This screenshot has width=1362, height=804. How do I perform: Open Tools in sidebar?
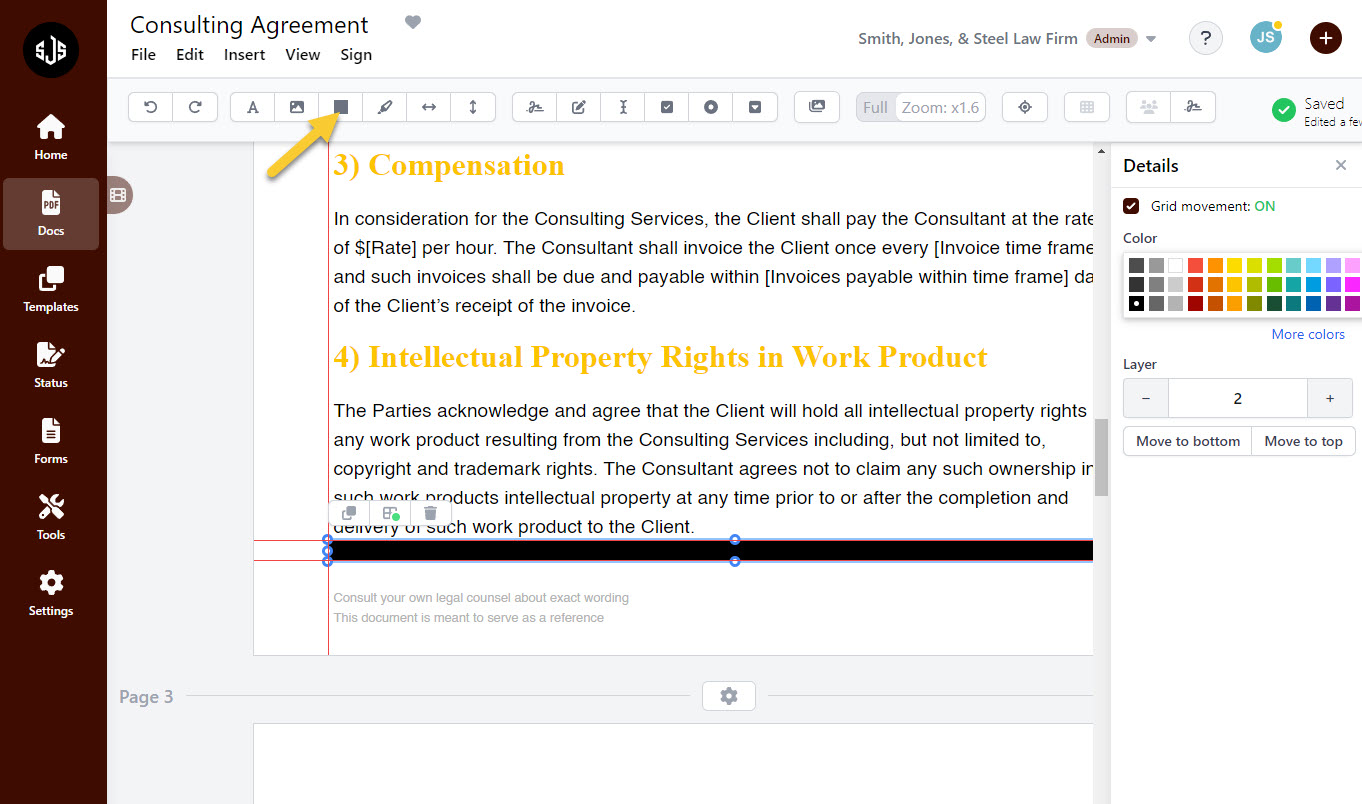51,517
